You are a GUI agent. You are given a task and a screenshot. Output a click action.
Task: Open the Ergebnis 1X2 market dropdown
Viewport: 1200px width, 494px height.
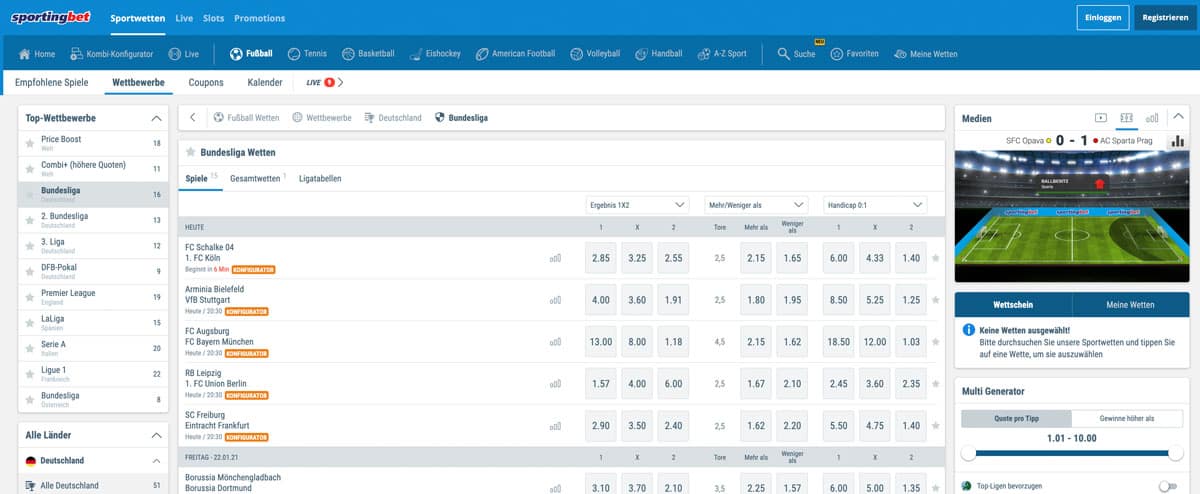click(637, 204)
